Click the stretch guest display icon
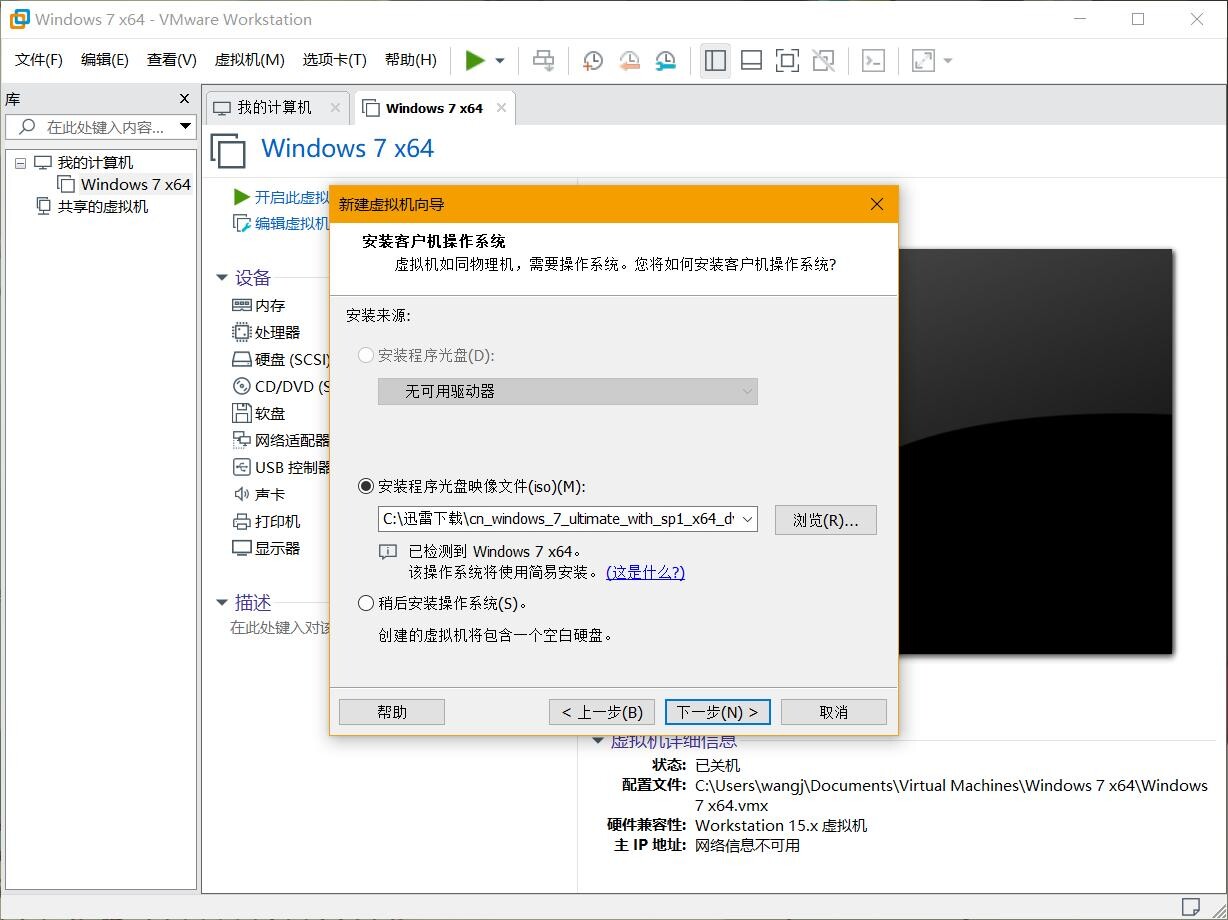 click(923, 61)
